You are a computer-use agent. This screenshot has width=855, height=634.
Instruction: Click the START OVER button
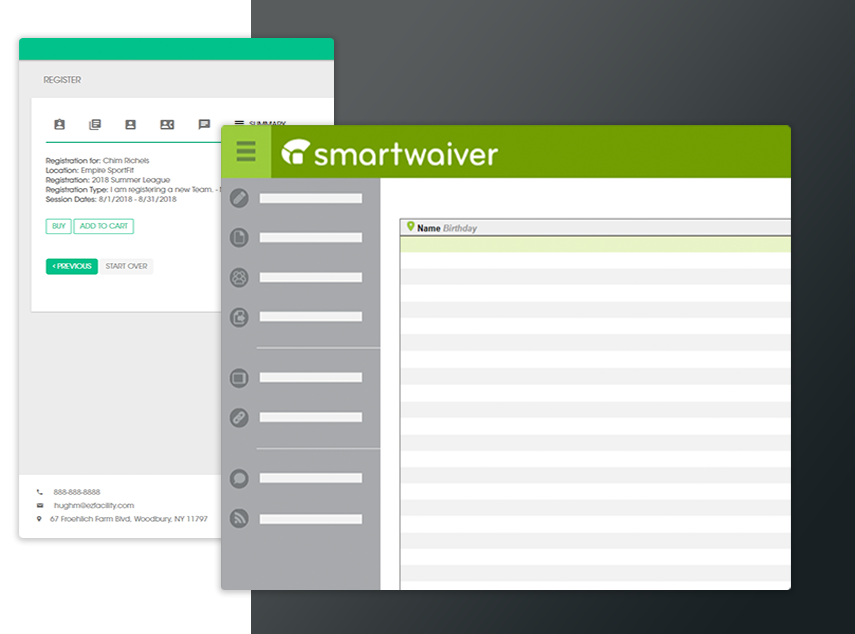pyautogui.click(x=127, y=266)
